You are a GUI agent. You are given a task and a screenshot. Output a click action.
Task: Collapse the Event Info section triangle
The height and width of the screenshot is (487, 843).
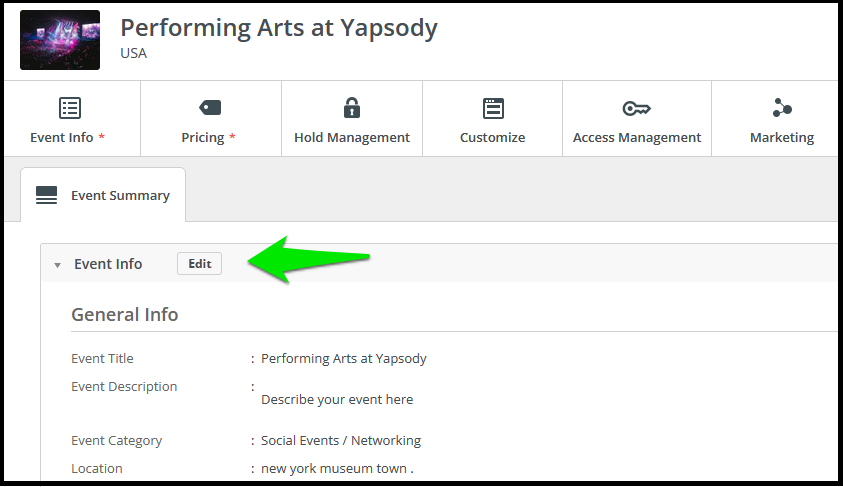point(58,265)
